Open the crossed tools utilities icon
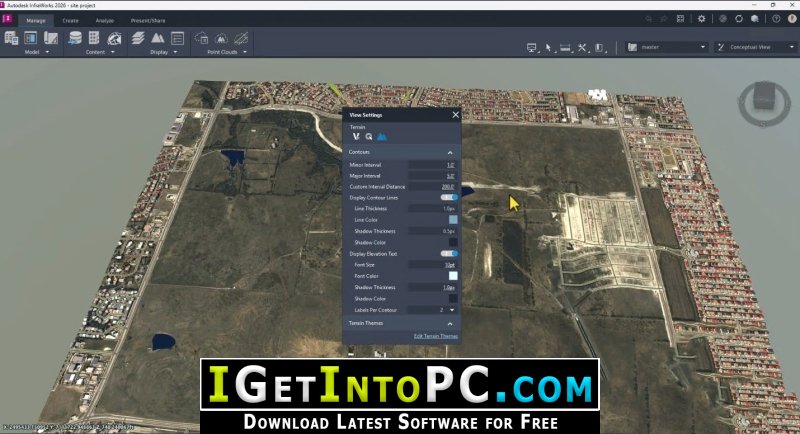This screenshot has height=434, width=800. click(582, 47)
